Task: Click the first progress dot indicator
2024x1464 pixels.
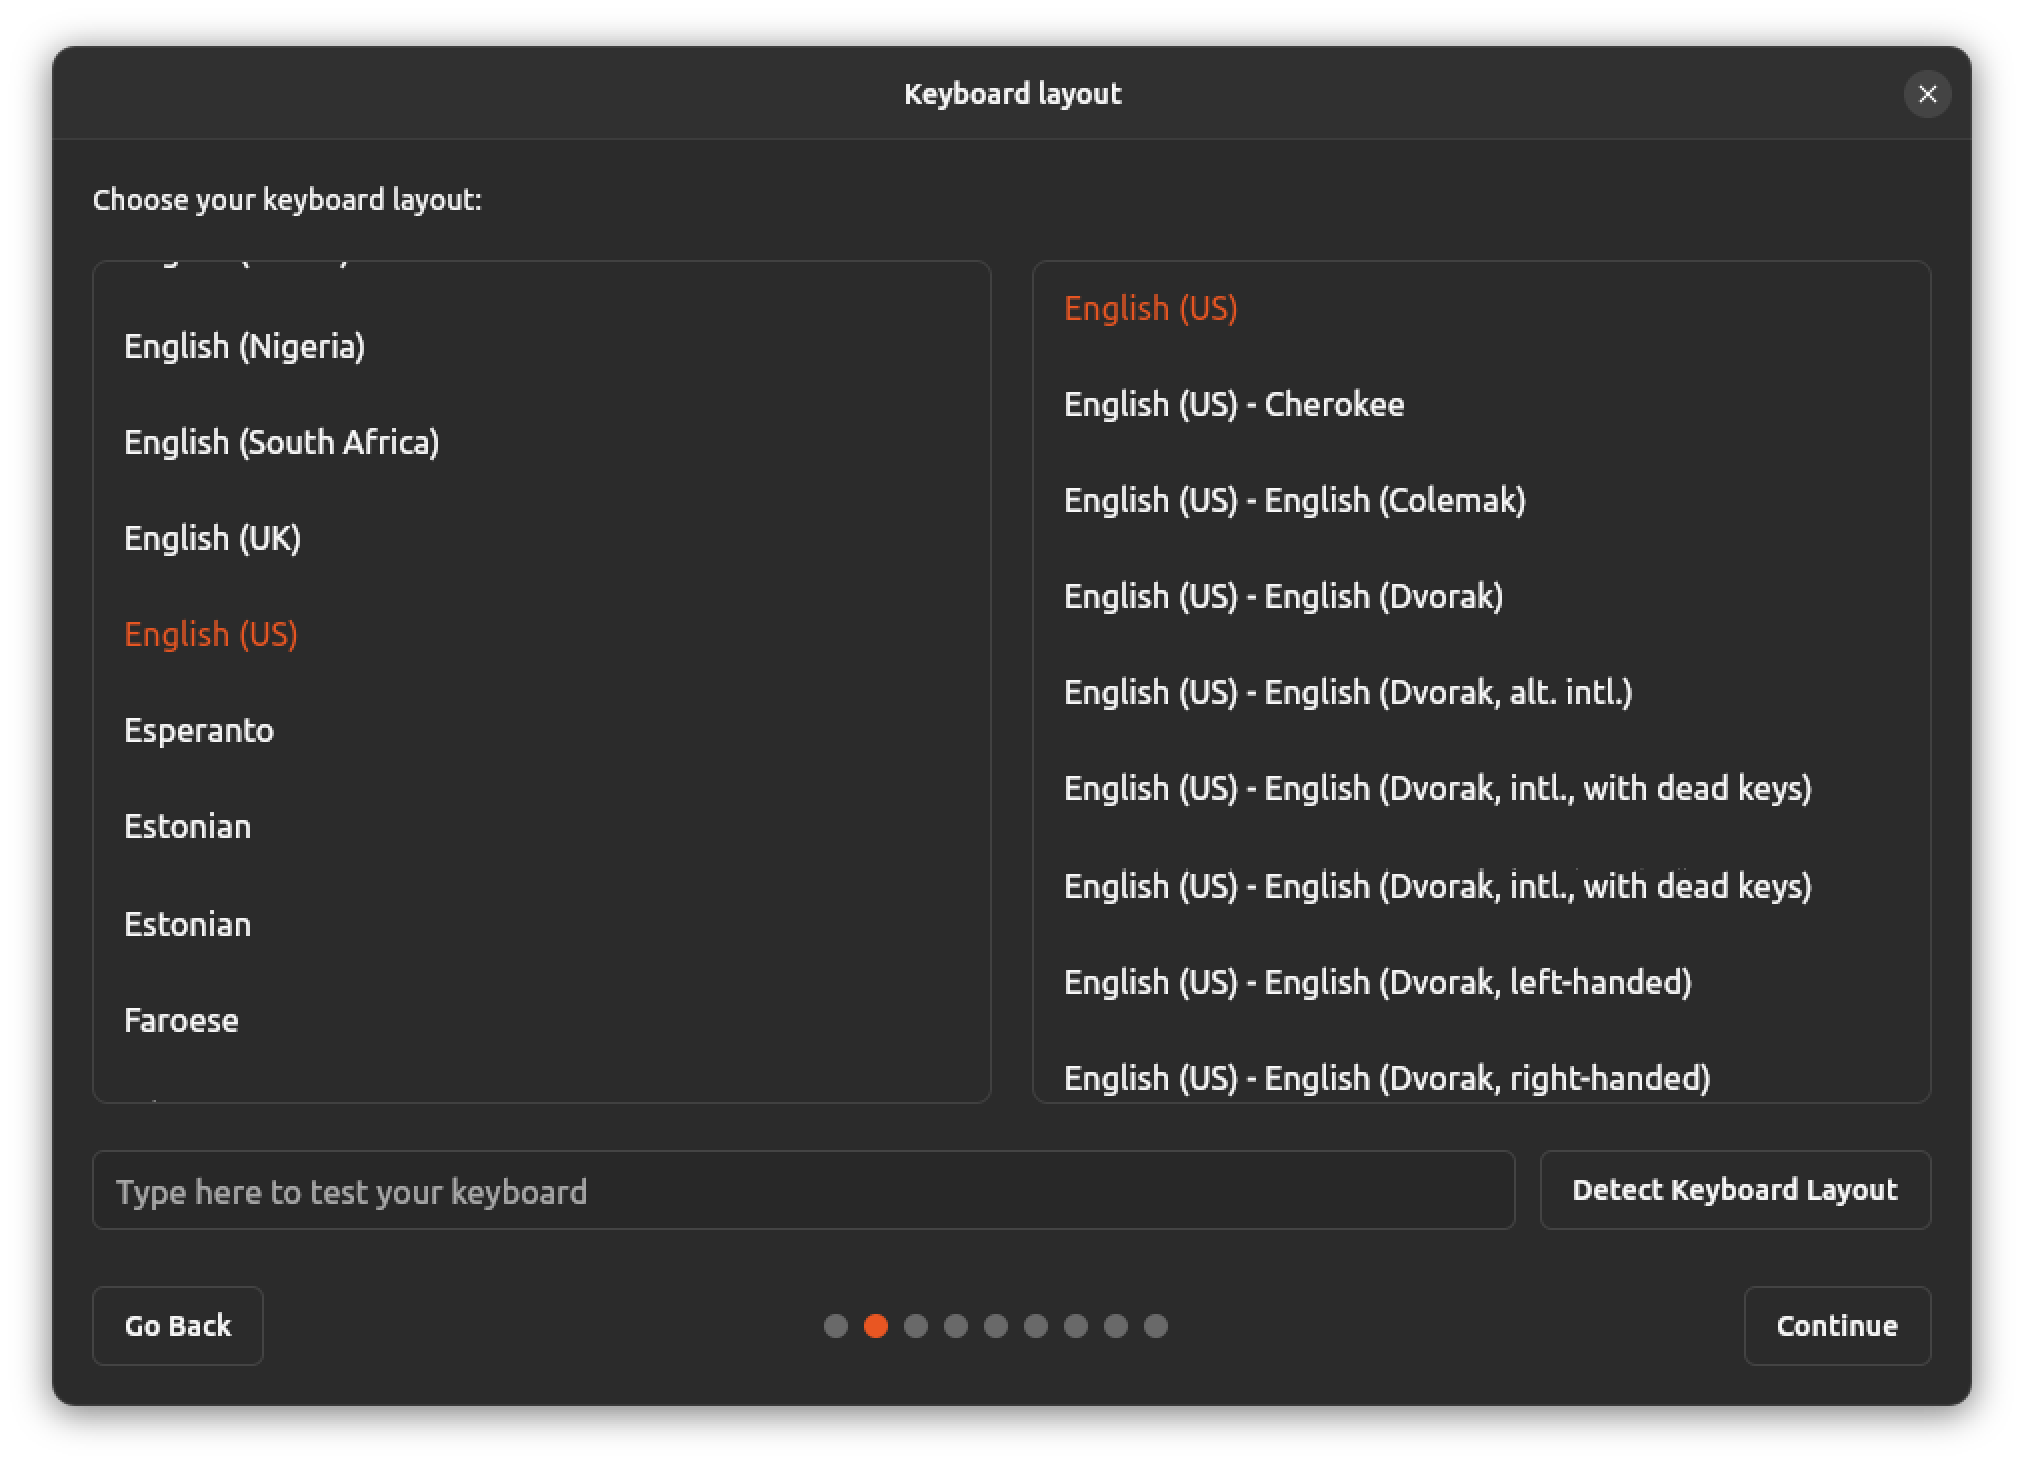Action: (835, 1326)
